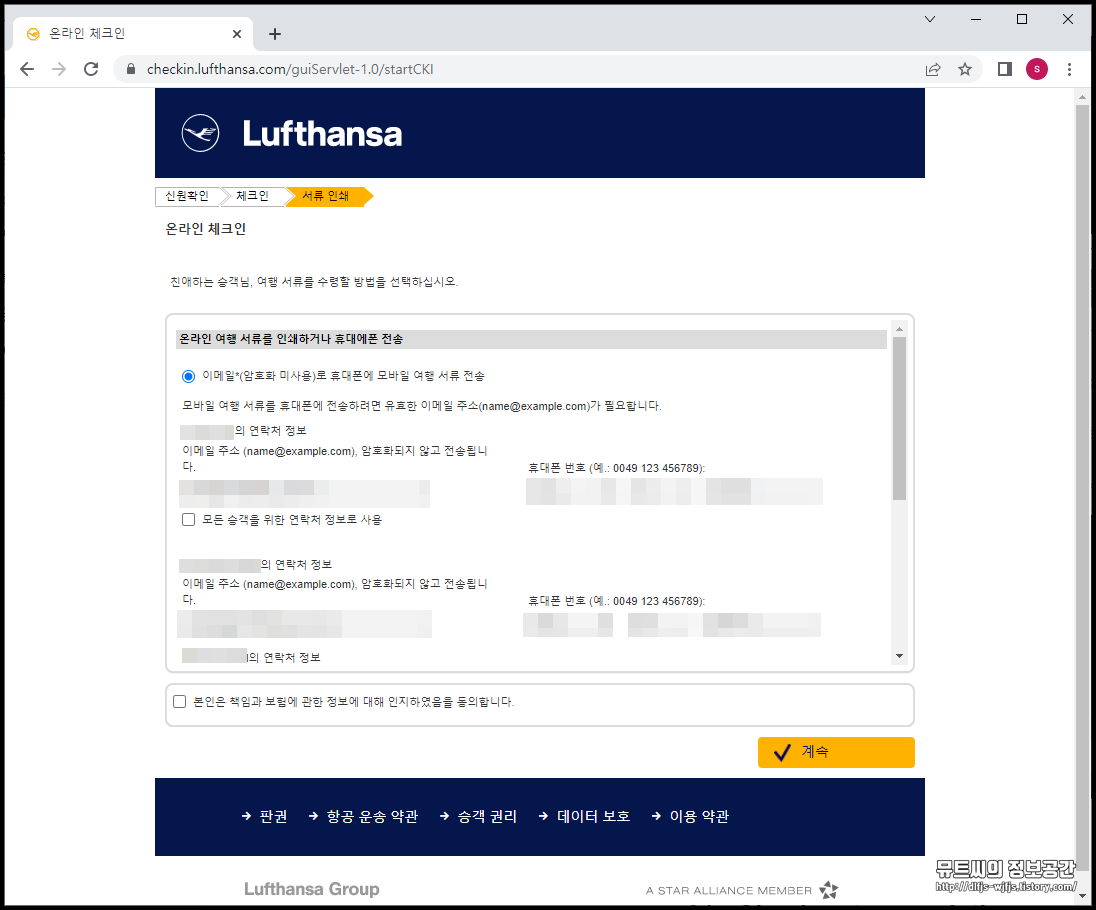Click the first passenger phone number field
1096x910 pixels.
pos(674,491)
